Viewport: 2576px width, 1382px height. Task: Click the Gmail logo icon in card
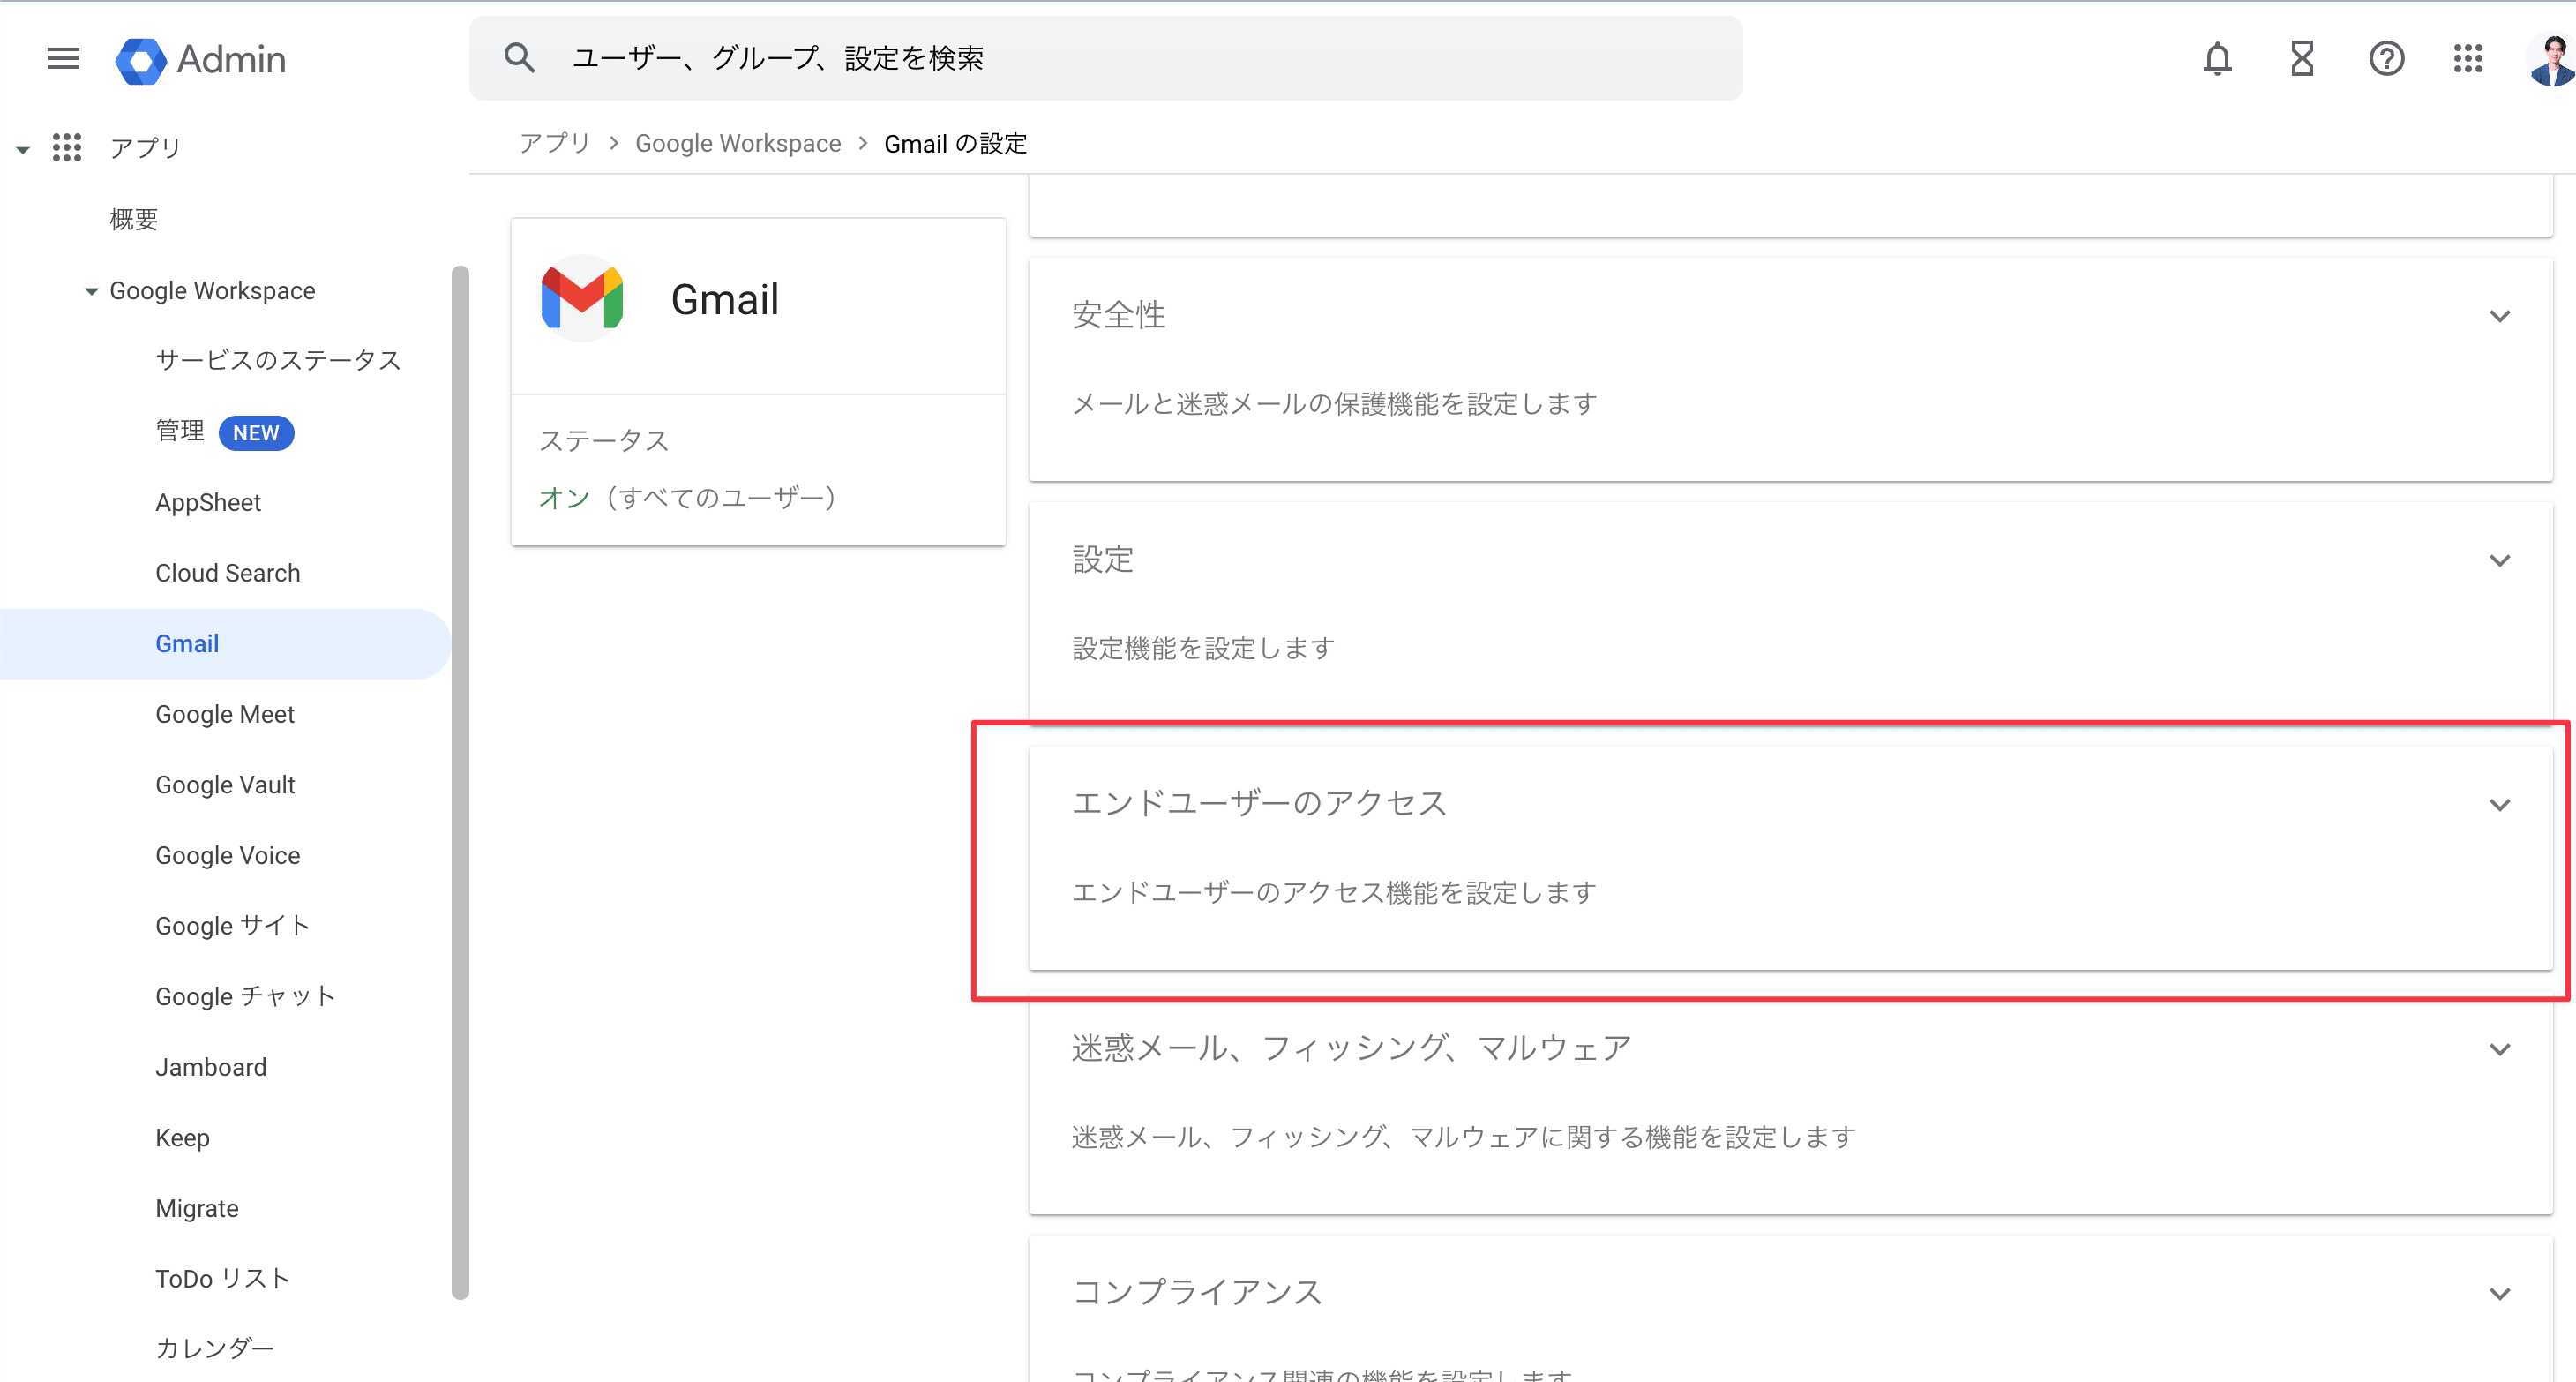pos(582,298)
